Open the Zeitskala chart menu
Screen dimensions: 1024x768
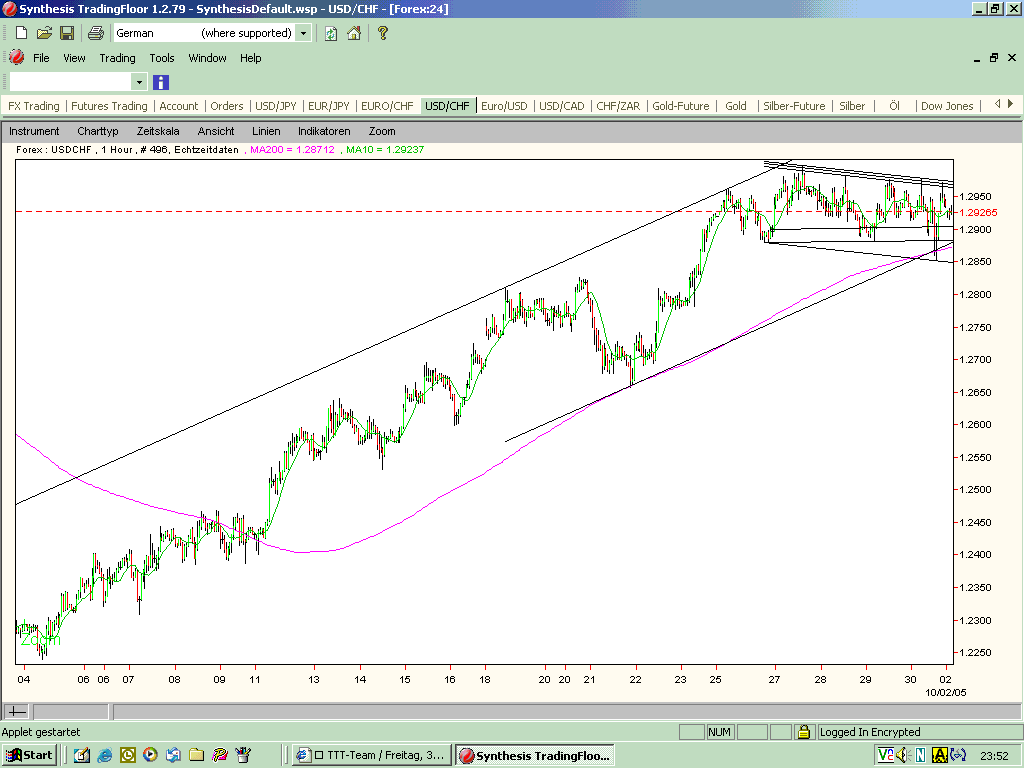(x=158, y=131)
